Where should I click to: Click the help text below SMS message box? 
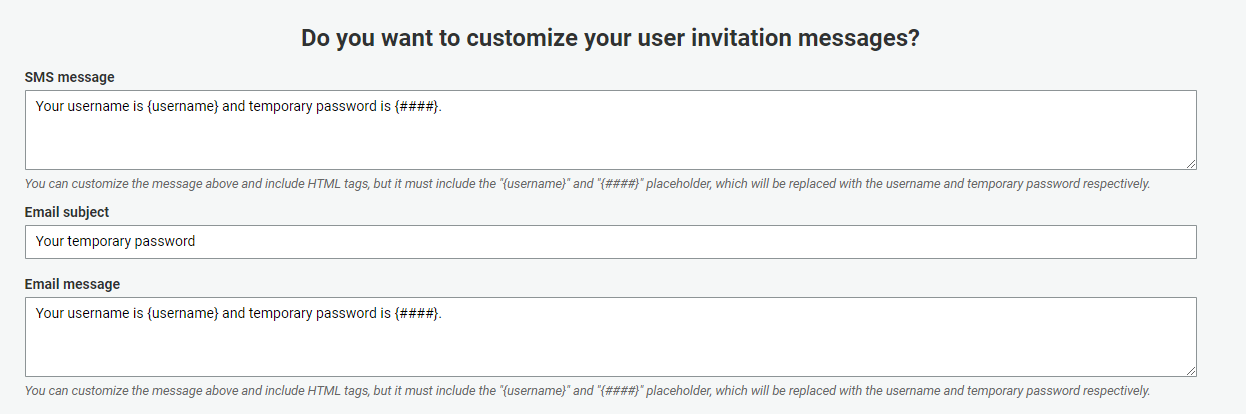(587, 184)
